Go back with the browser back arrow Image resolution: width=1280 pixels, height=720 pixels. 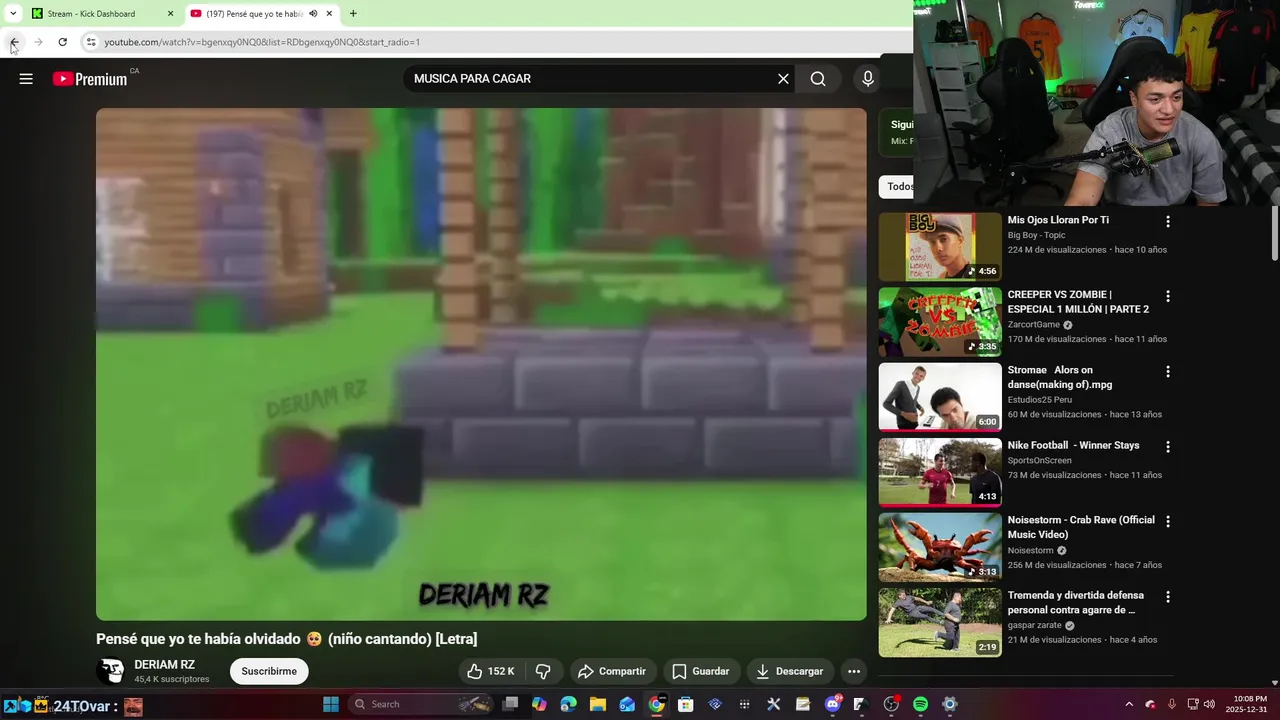(x=14, y=42)
